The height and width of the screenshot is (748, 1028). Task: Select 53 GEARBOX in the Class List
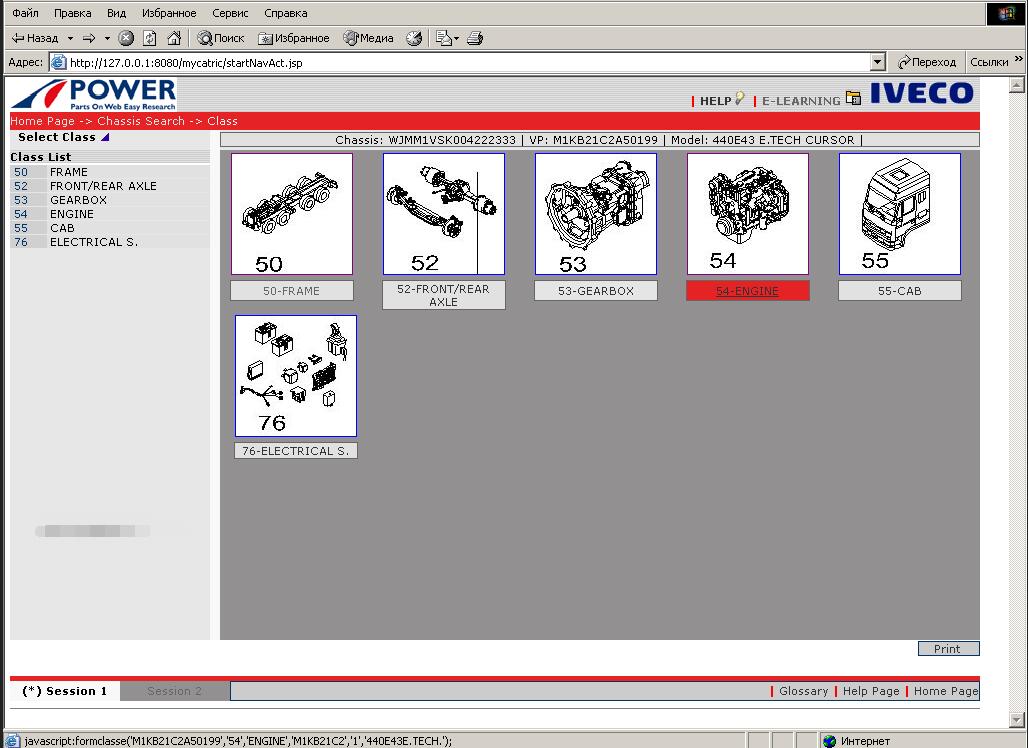tap(110, 200)
